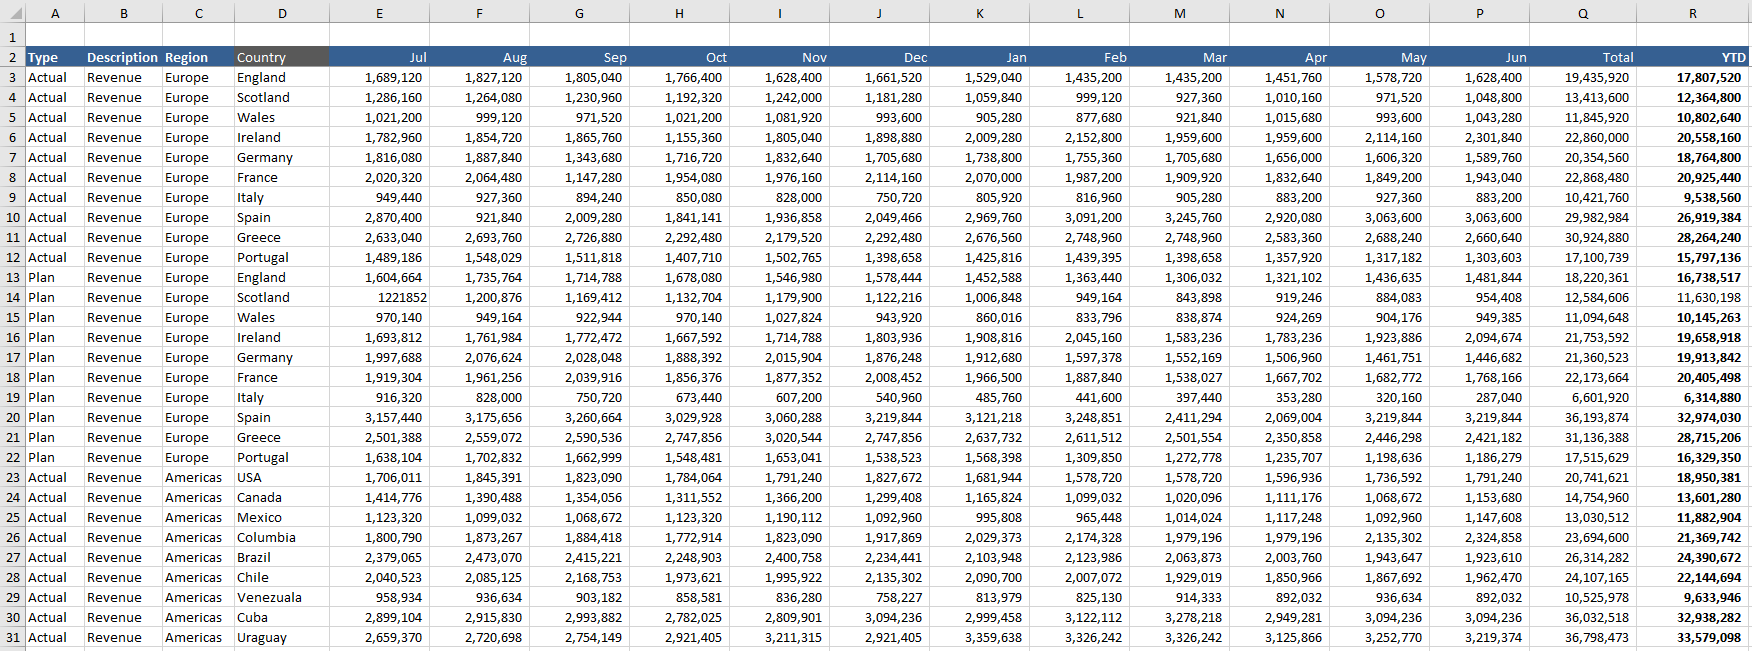Viewport: 1752px width, 651px height.
Task: Select the Brazil country cell
Action: click(282, 557)
